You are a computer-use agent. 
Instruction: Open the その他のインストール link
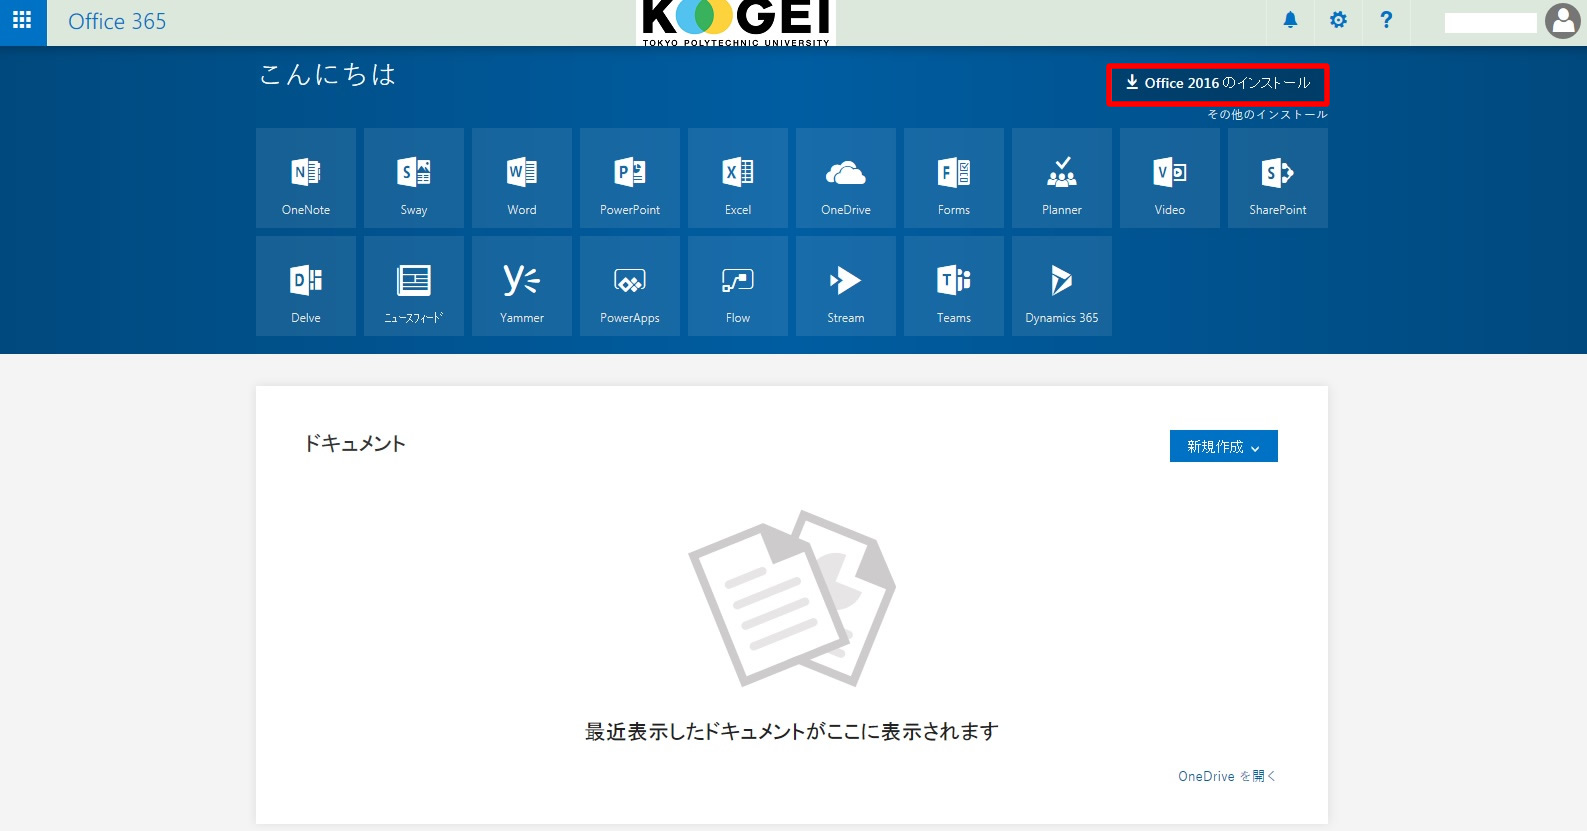point(1267,115)
